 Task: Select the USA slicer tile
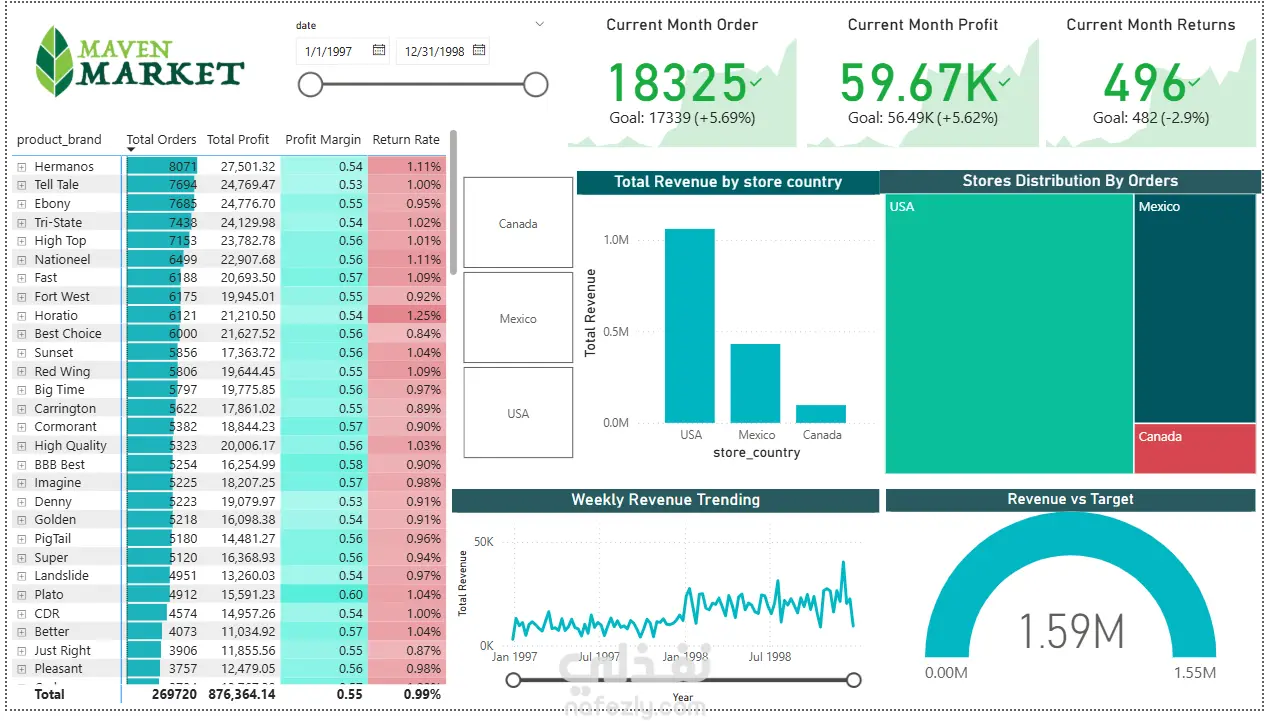tap(518, 413)
